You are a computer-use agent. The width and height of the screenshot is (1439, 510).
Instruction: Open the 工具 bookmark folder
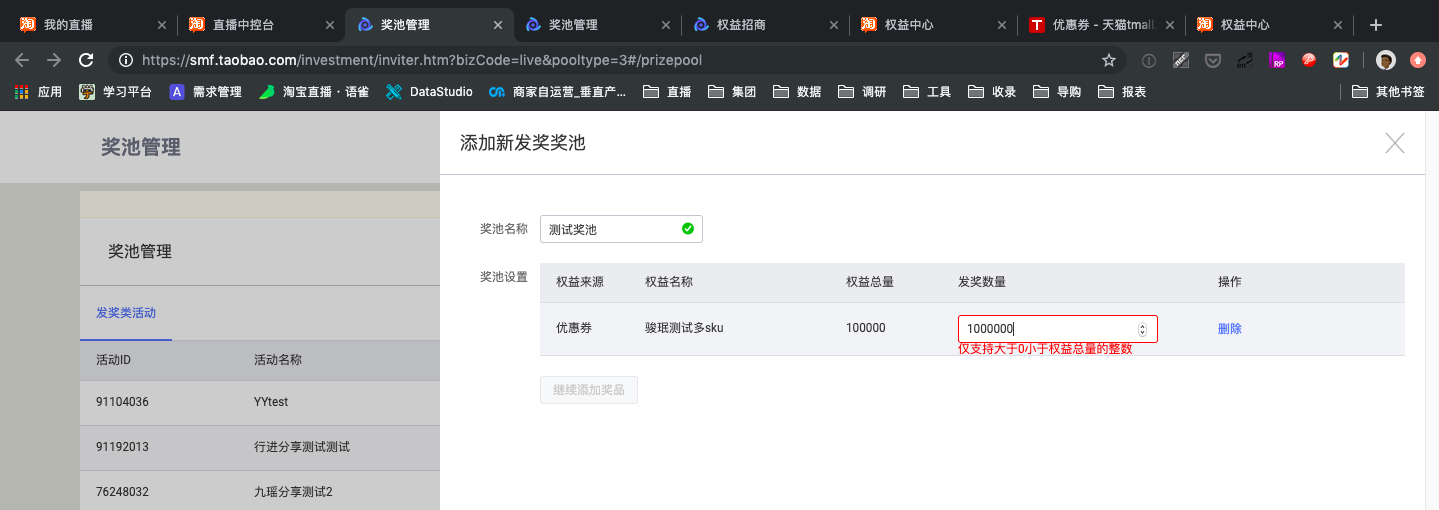[927, 92]
